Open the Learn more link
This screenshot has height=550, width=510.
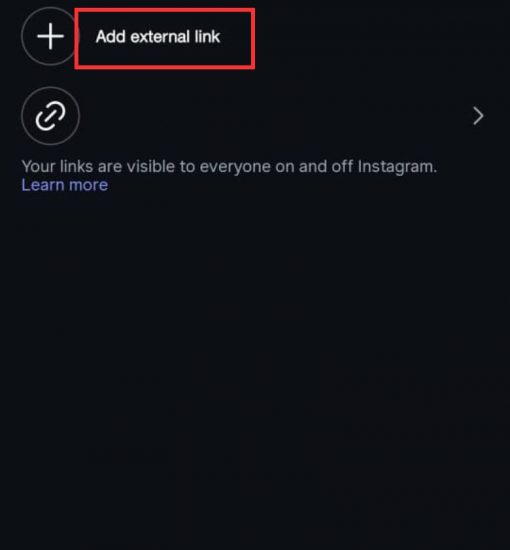(65, 185)
